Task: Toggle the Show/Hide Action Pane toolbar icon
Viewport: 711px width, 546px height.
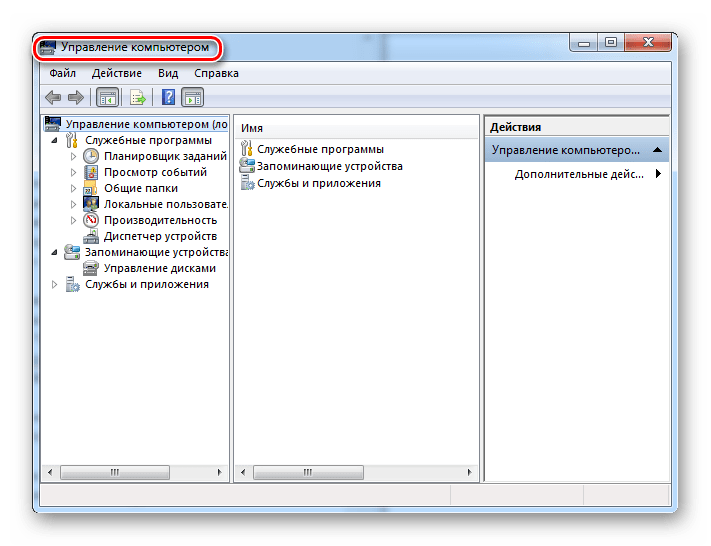Action: 193,98
